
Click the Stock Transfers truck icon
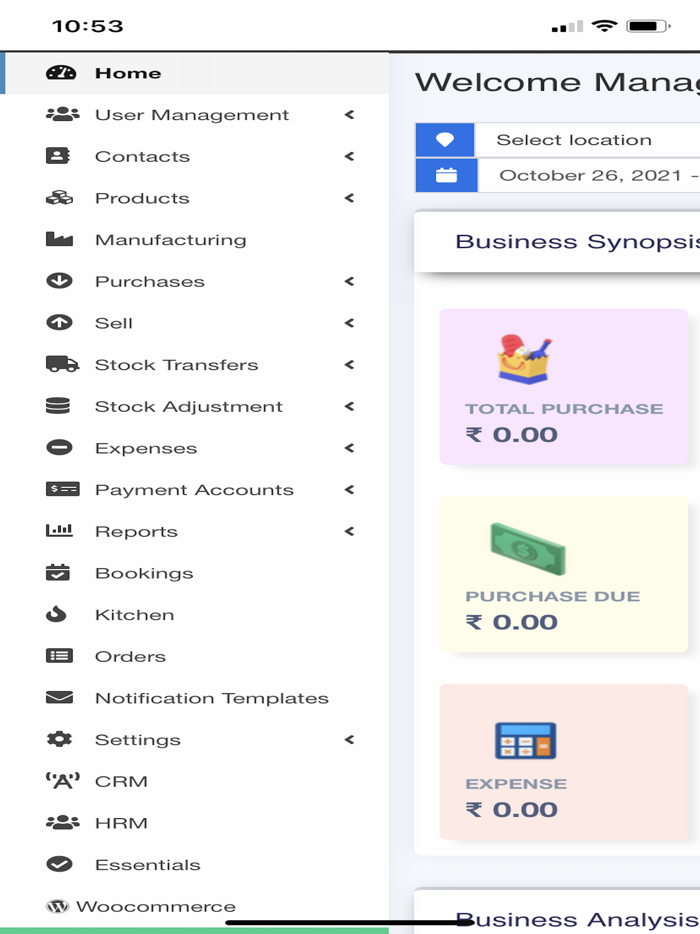(60, 364)
